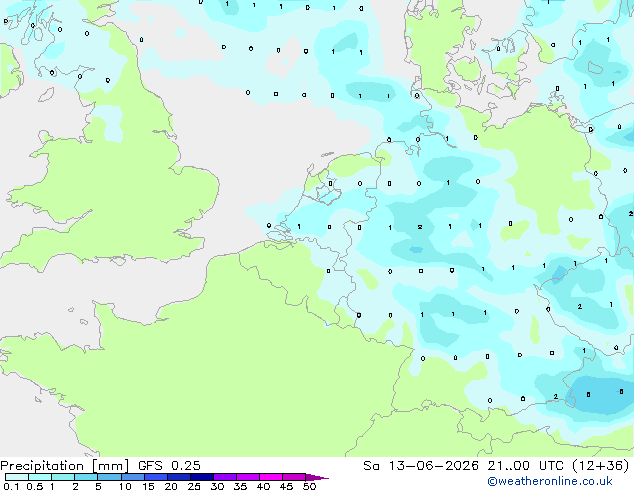Screen dimensions: 634x490
Task: Click the 40–45 mm bright magenta legend swatch
Action: click(x=271, y=477)
